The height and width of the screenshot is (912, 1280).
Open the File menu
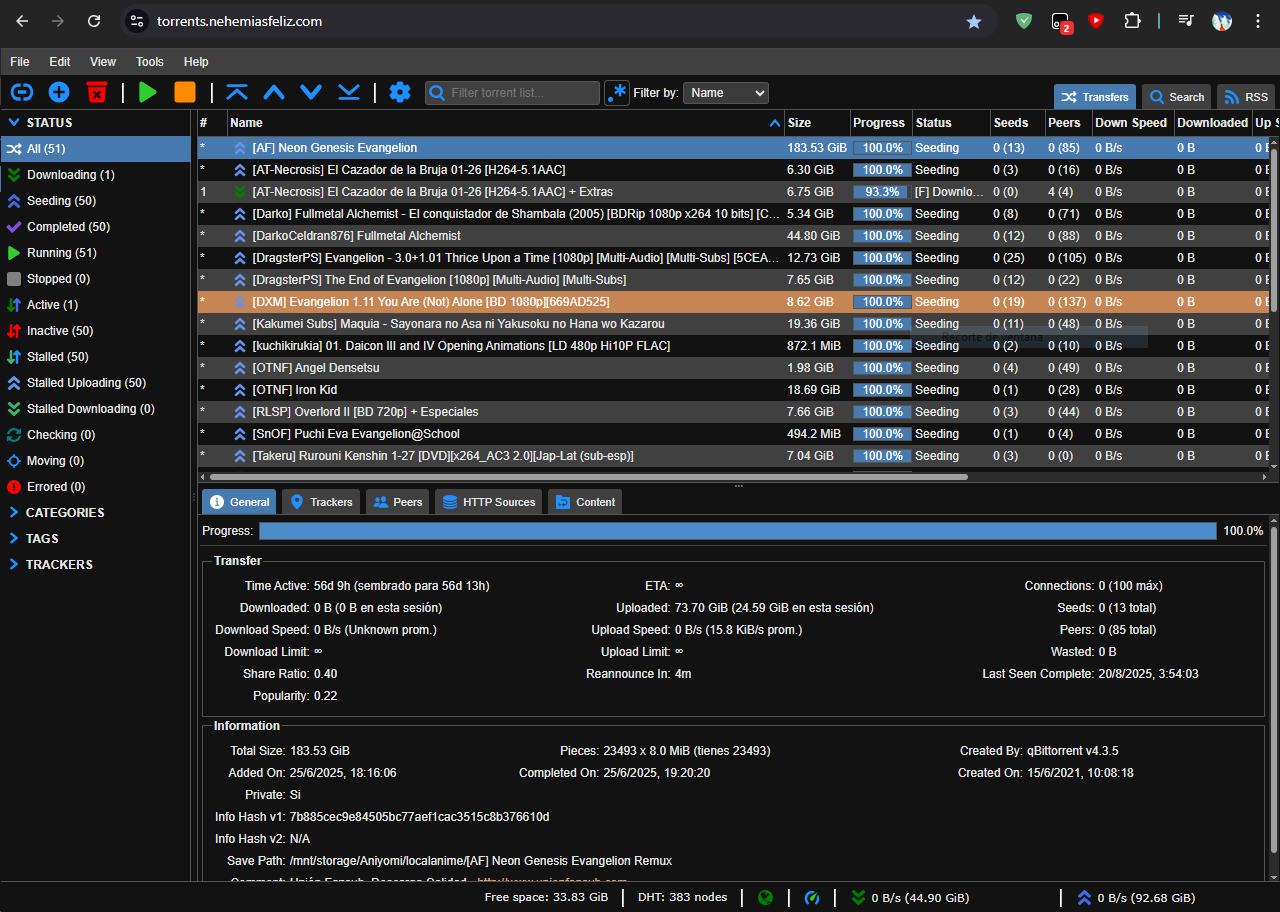coord(20,61)
